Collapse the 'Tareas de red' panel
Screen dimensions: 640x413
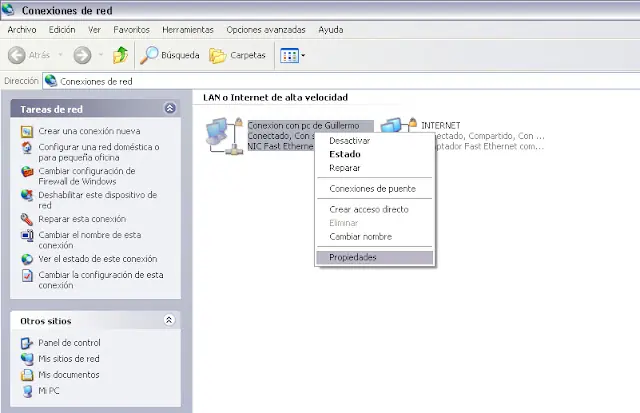point(170,108)
